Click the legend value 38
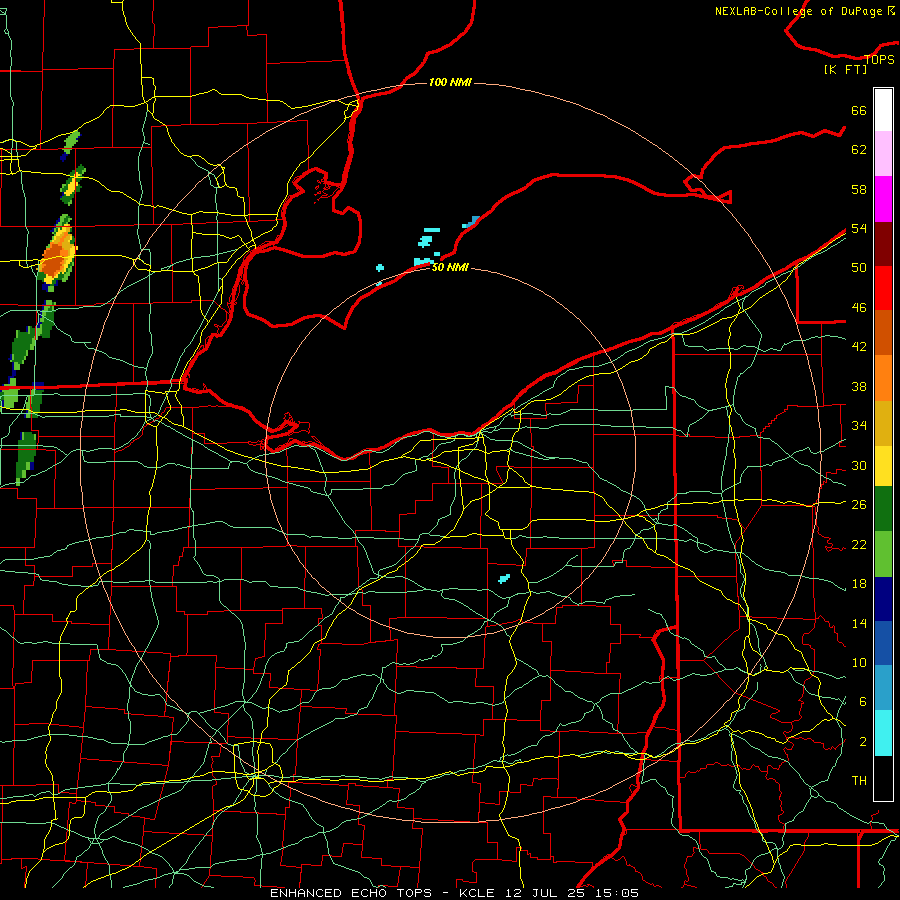The image size is (900, 900). 859,386
